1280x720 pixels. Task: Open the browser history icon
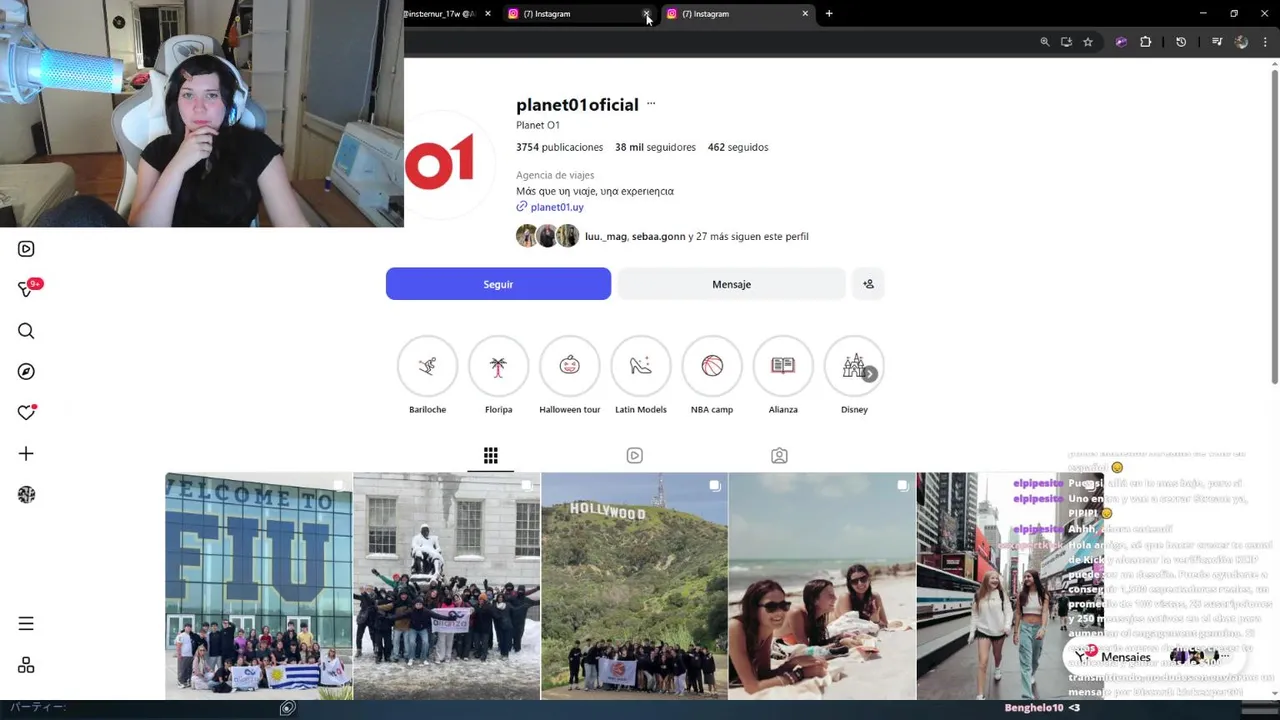[1181, 42]
